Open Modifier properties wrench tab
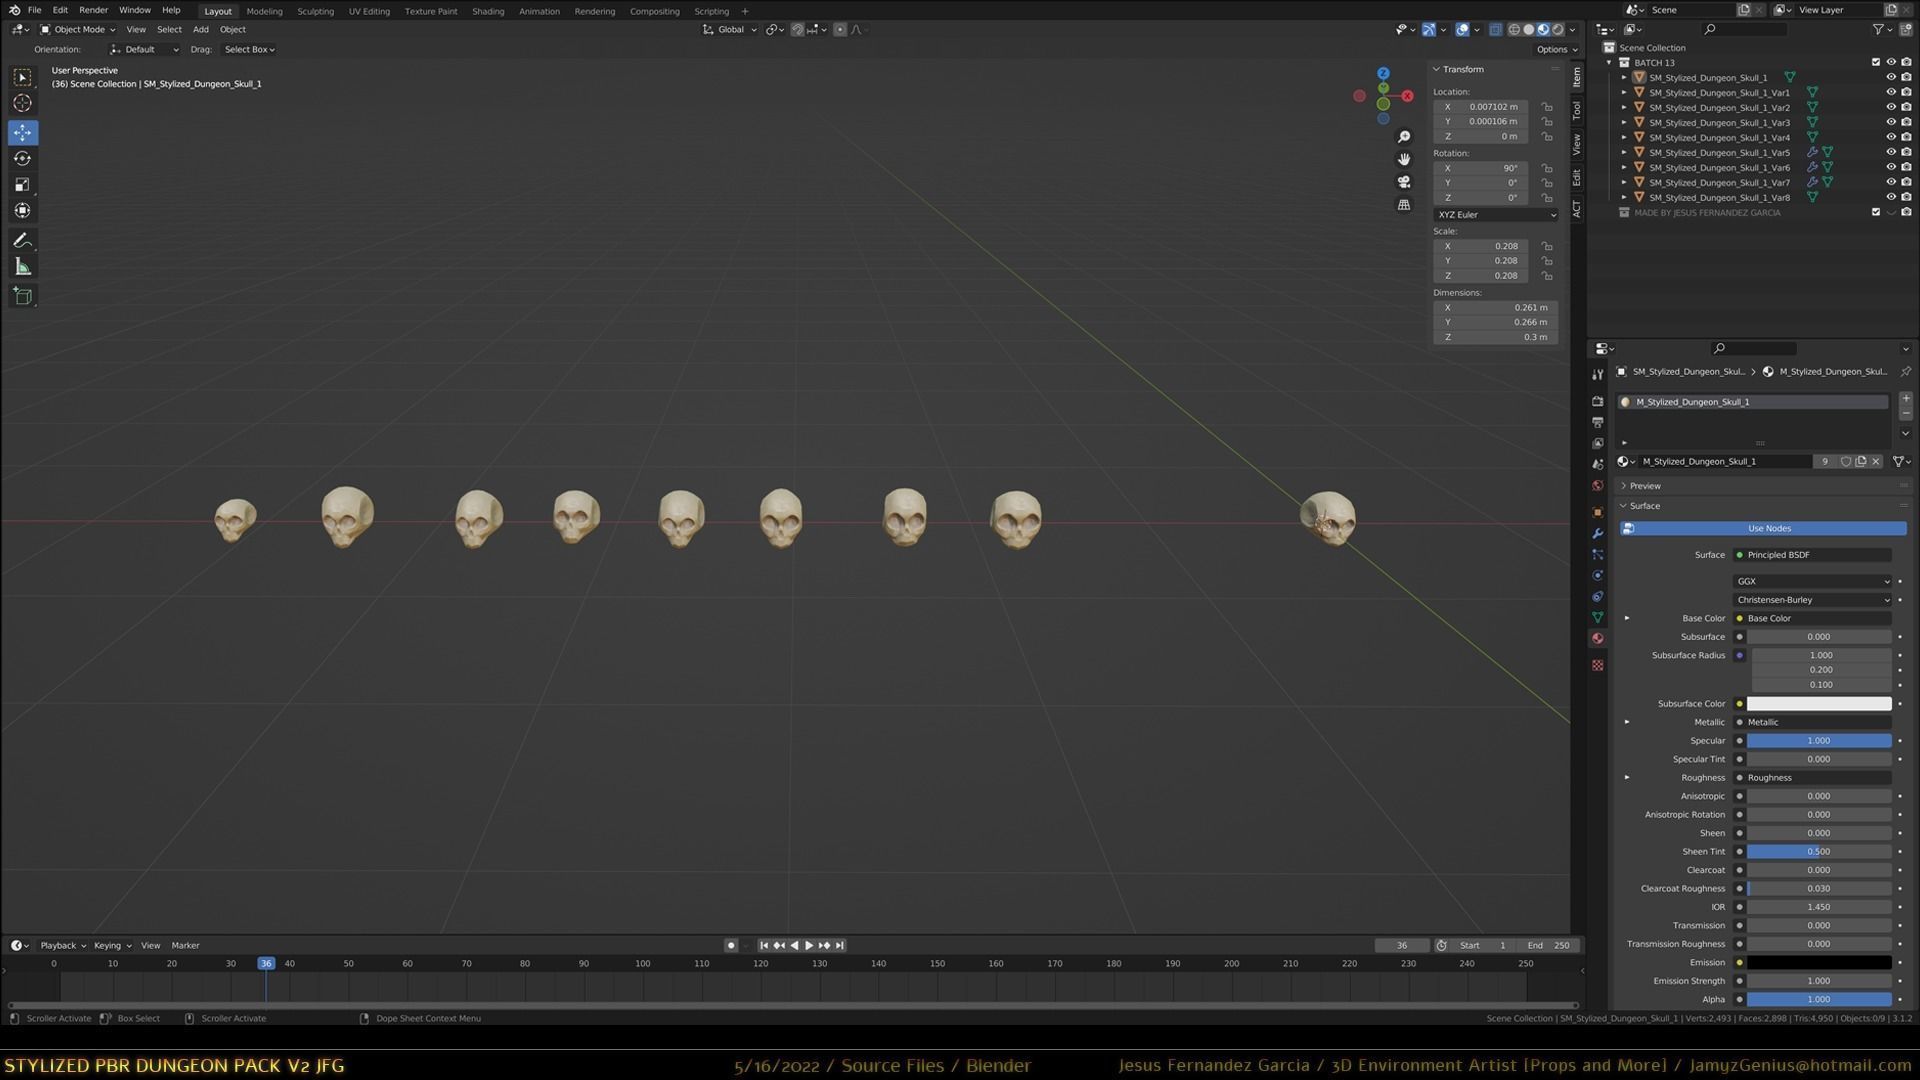This screenshot has width=1920, height=1080. (x=1597, y=533)
